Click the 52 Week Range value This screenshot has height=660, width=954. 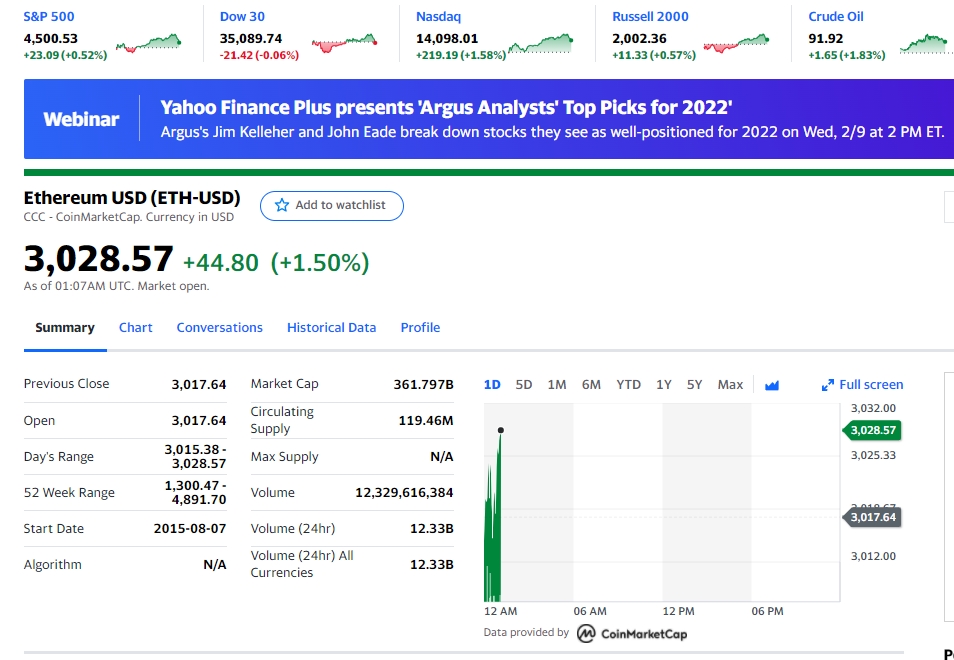(195, 493)
